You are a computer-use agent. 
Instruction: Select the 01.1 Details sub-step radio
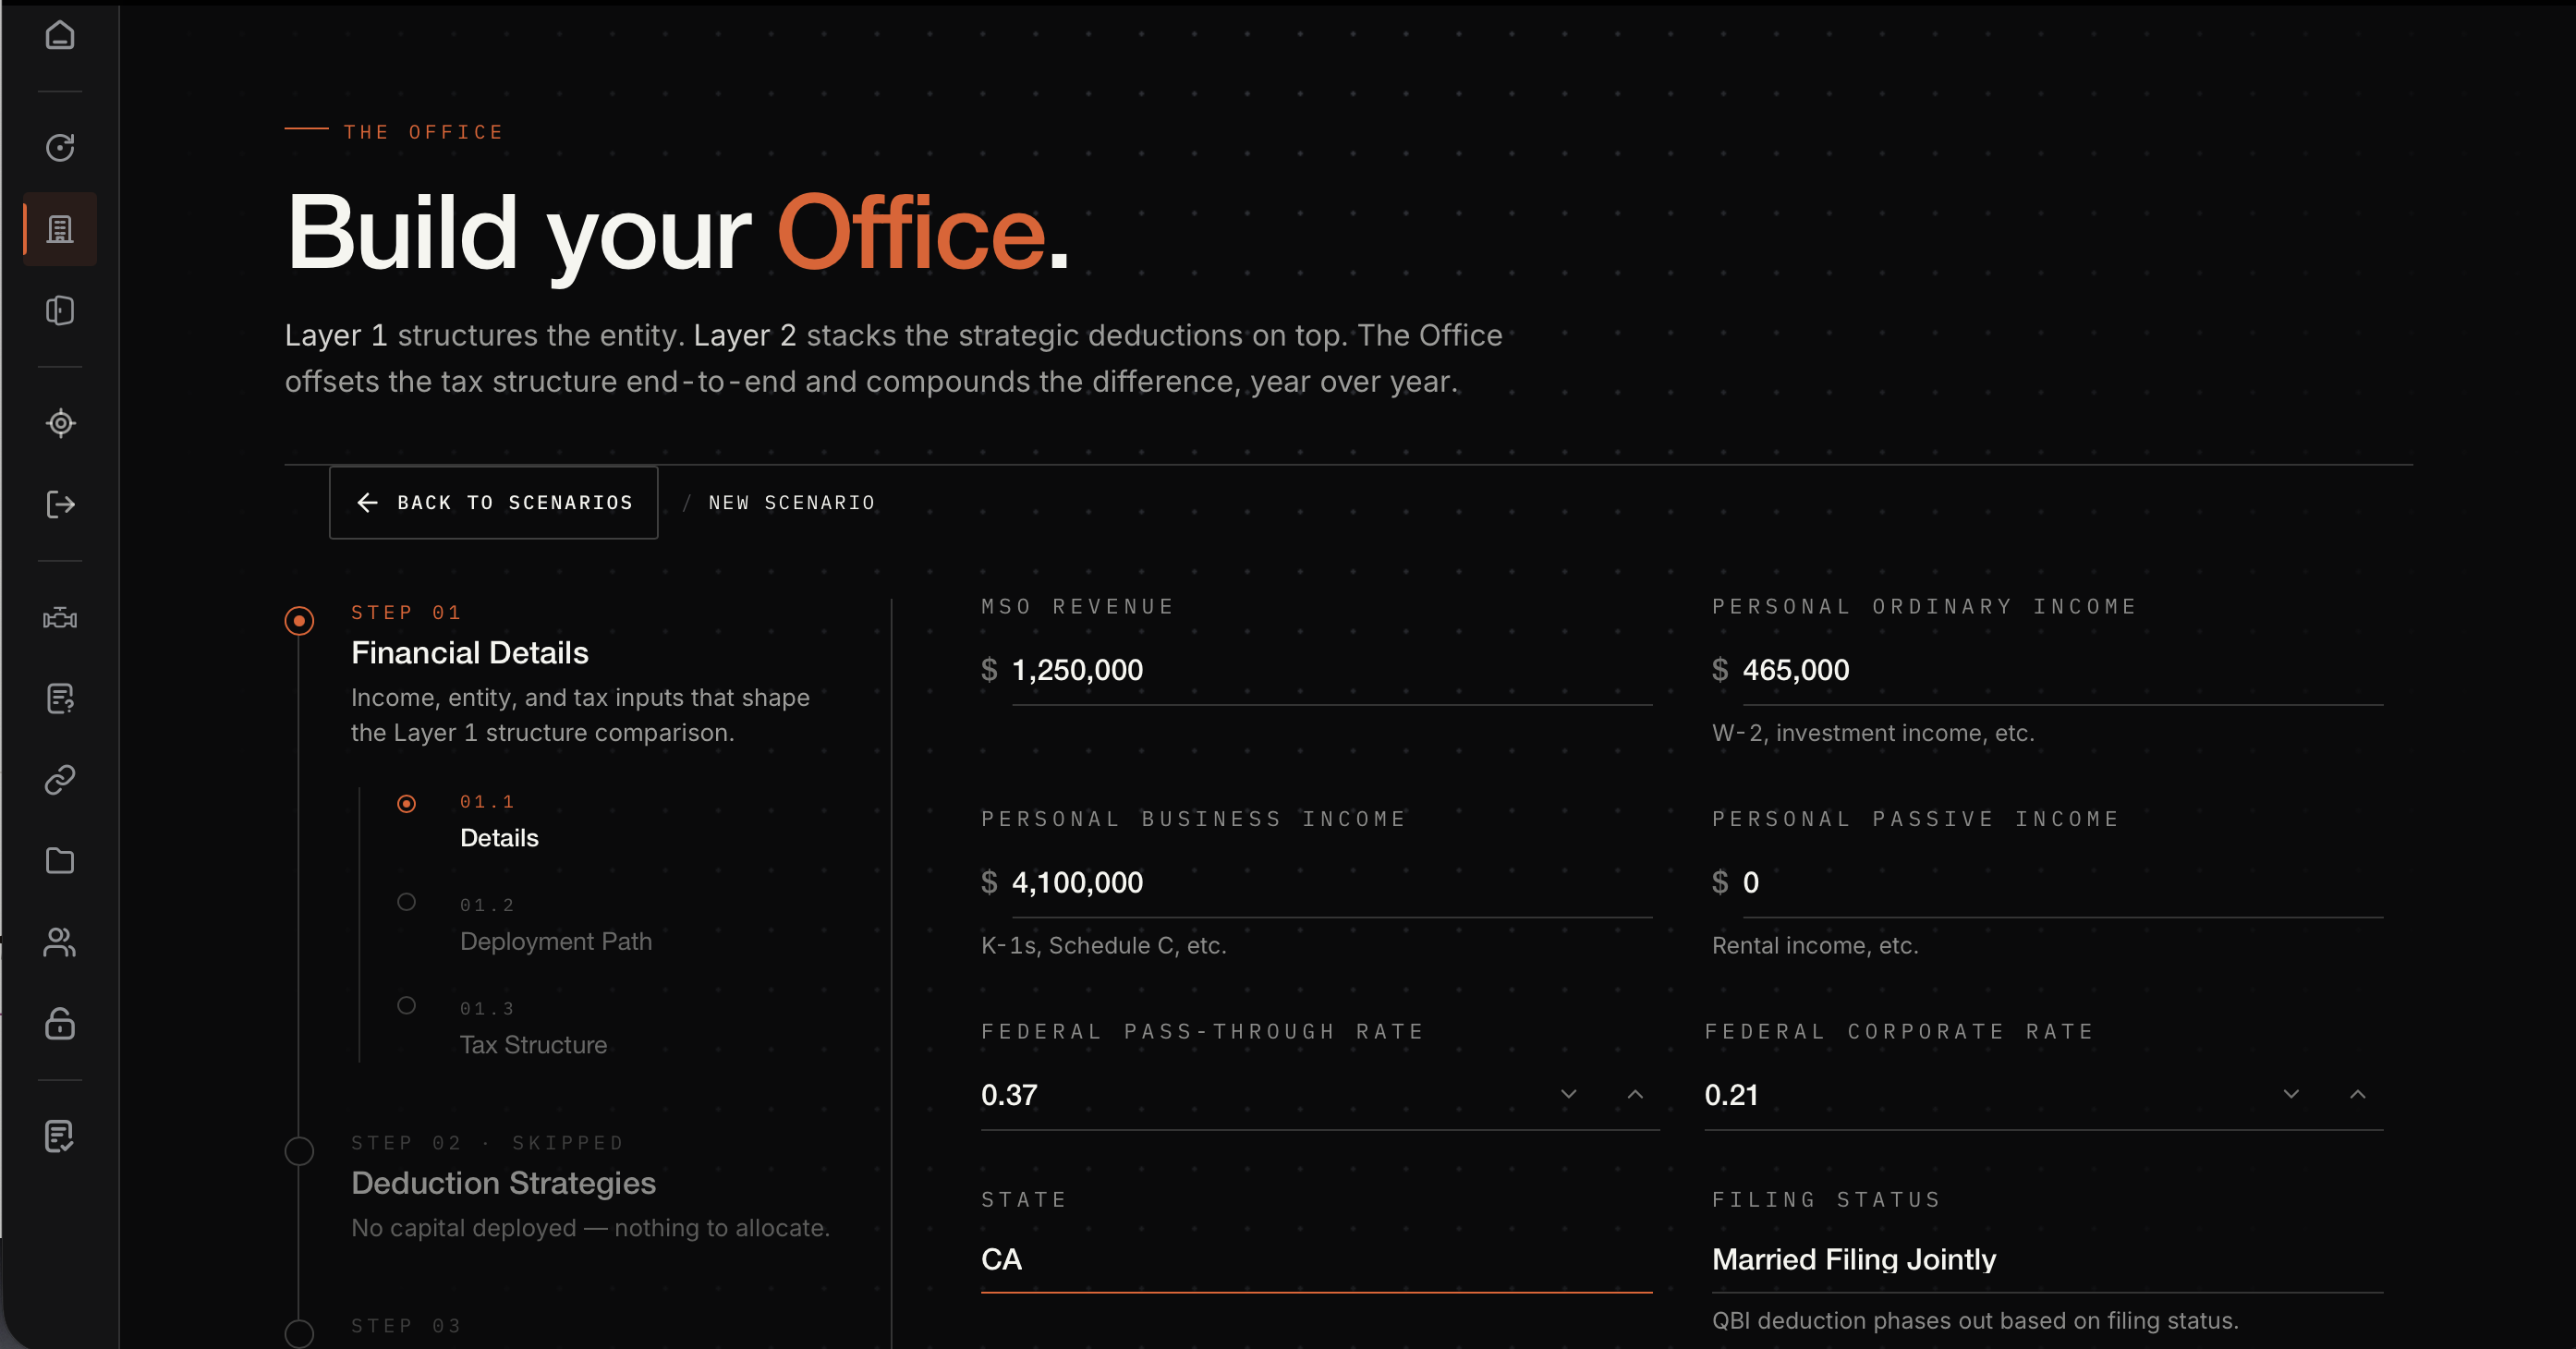click(406, 803)
